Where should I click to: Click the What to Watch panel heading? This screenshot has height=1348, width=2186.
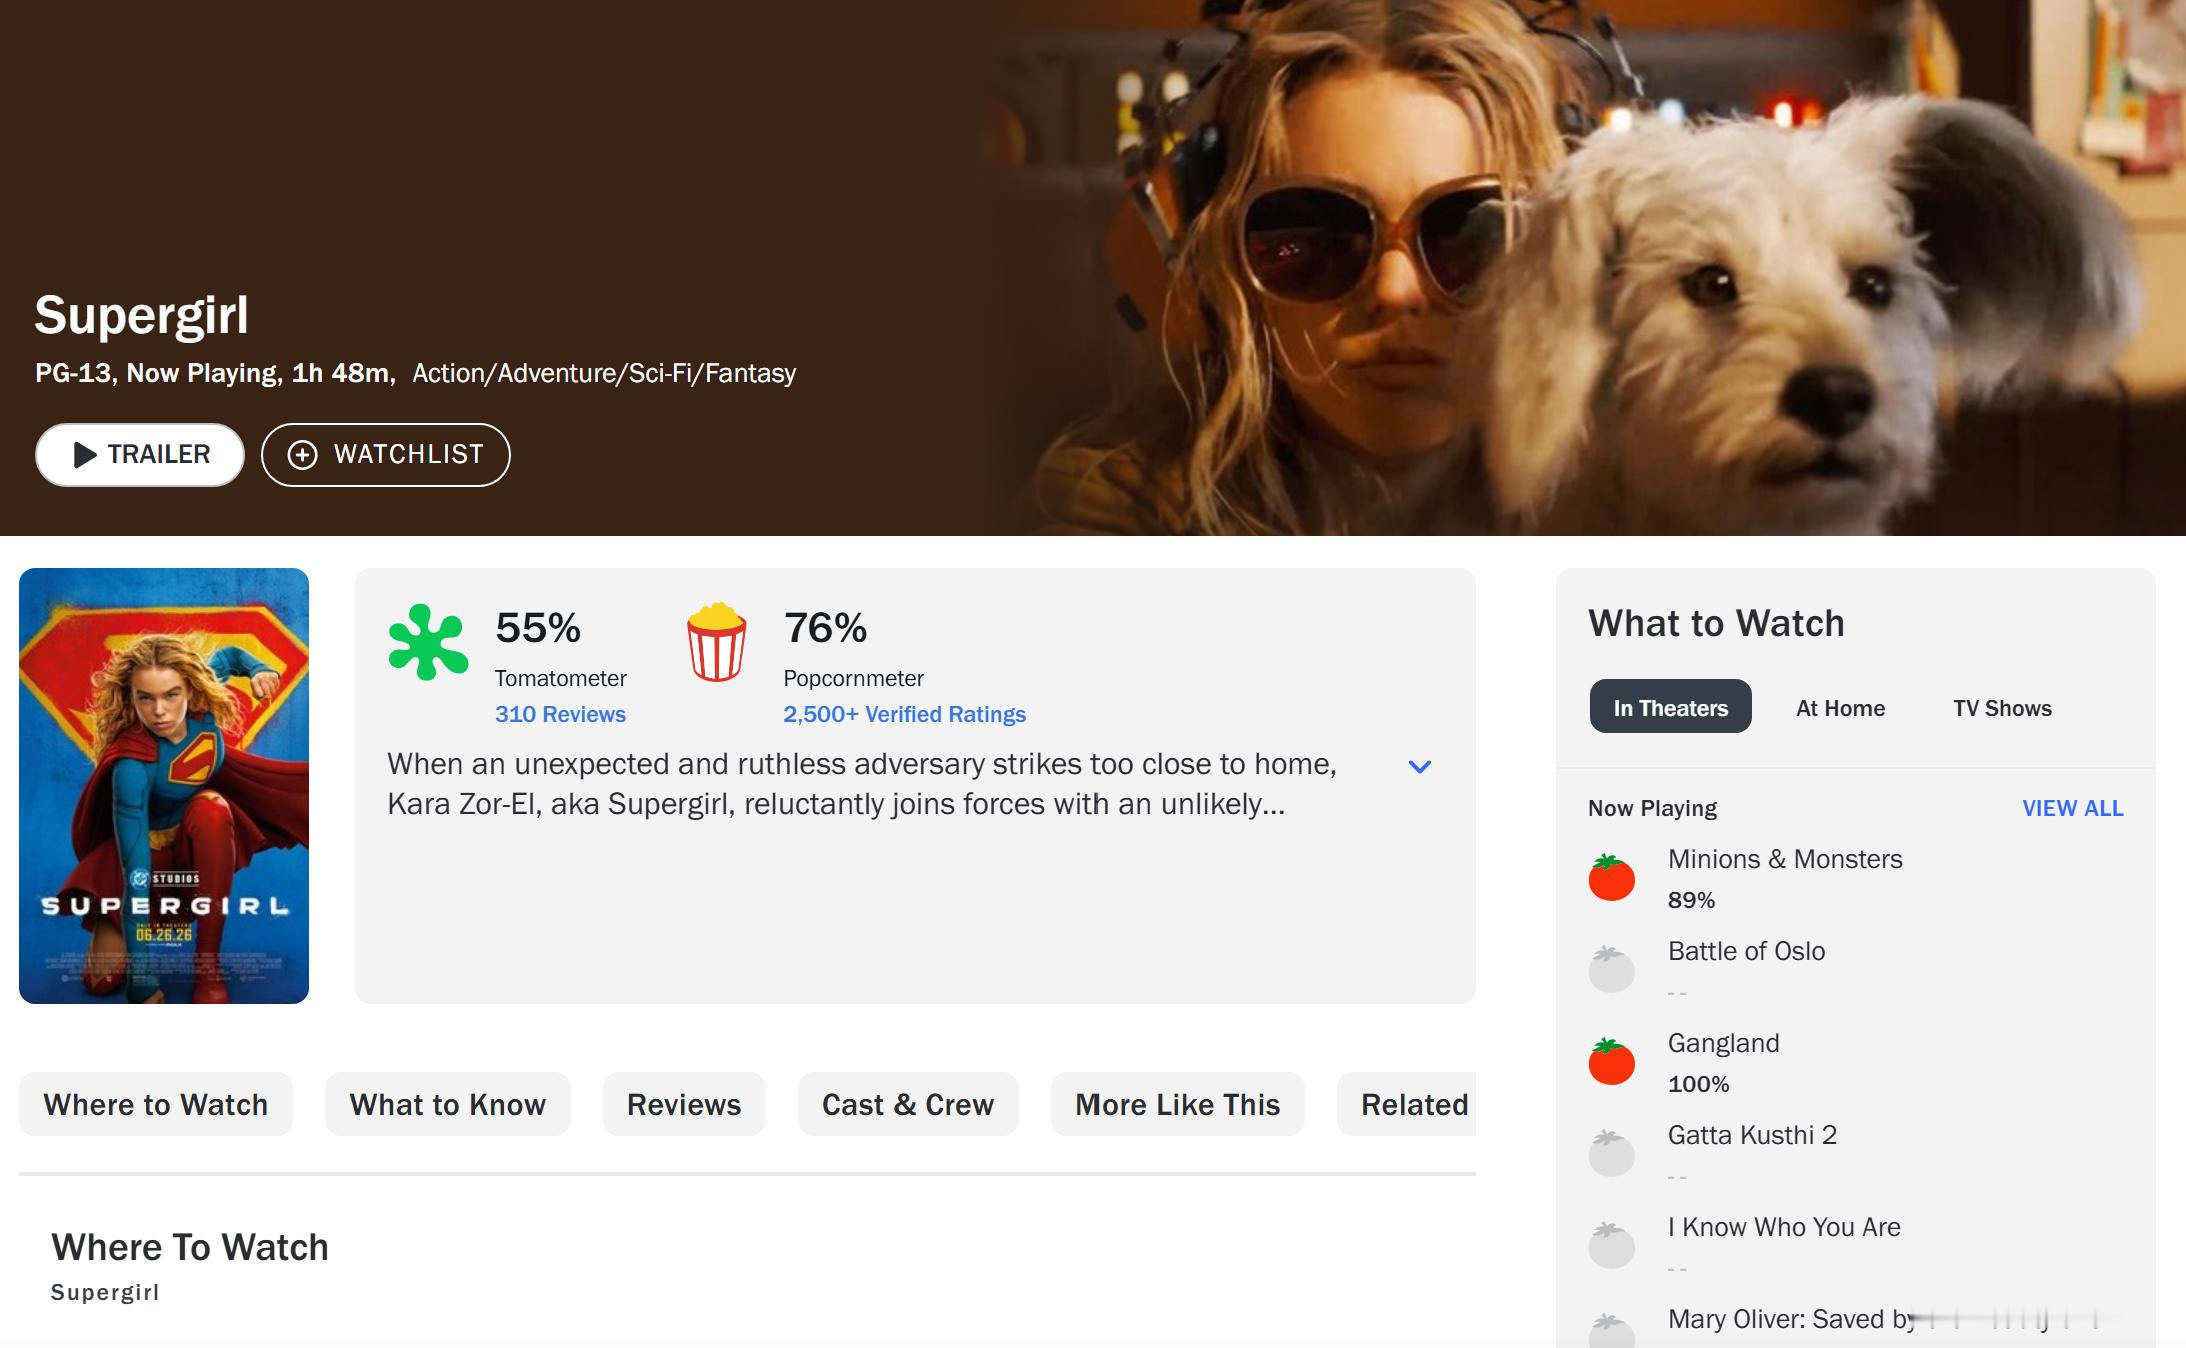[1716, 623]
